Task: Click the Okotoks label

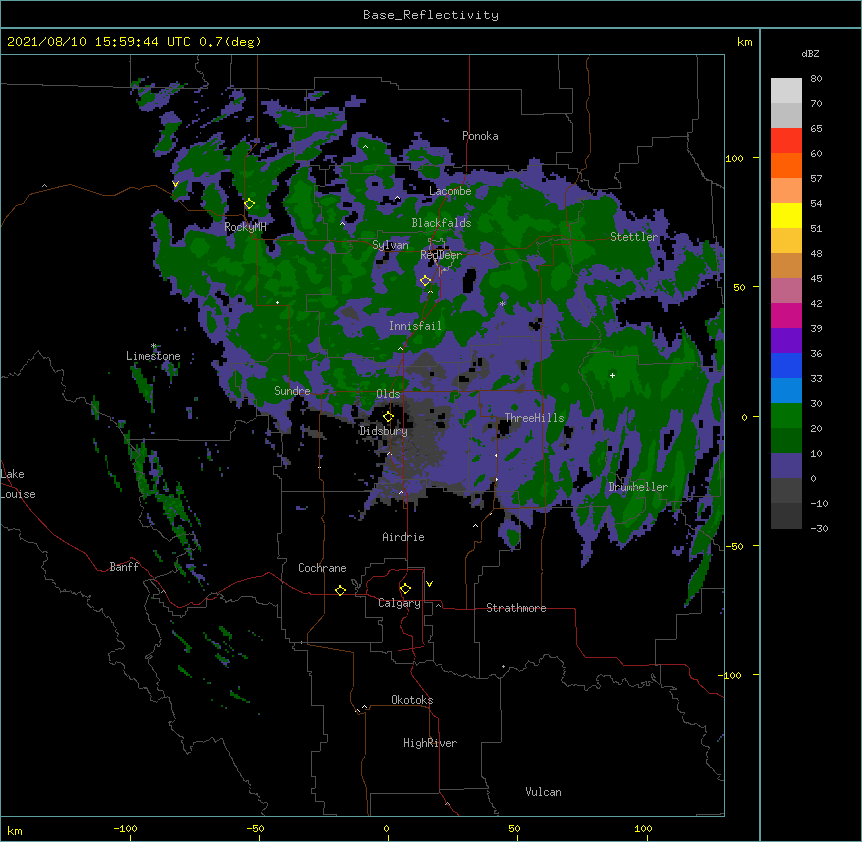Action: [x=412, y=700]
